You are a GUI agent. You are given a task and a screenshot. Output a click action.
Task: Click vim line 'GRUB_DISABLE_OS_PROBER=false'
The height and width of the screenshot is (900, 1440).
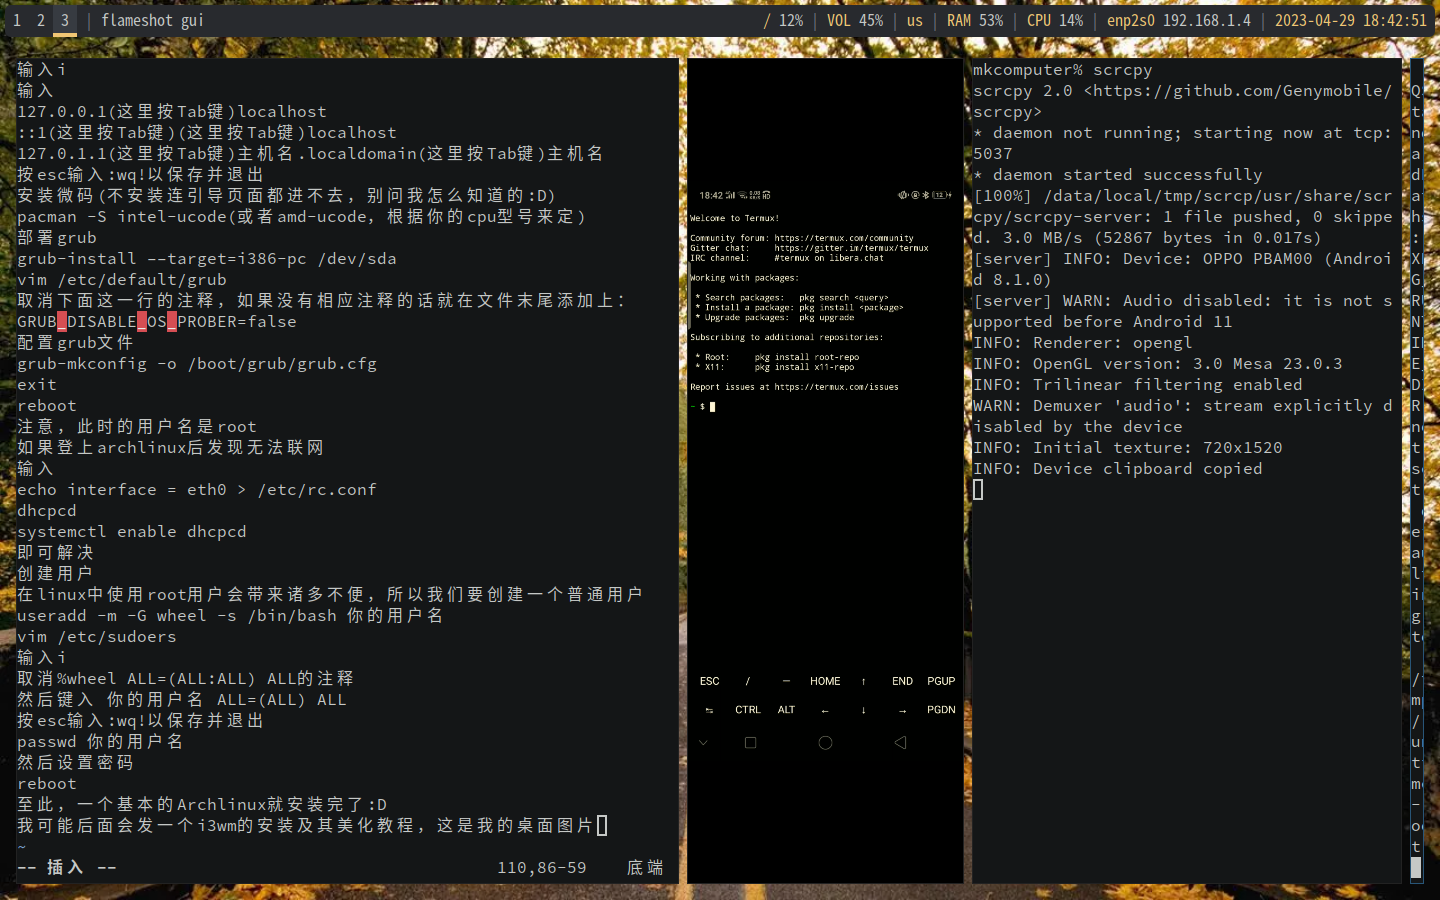click(x=157, y=322)
